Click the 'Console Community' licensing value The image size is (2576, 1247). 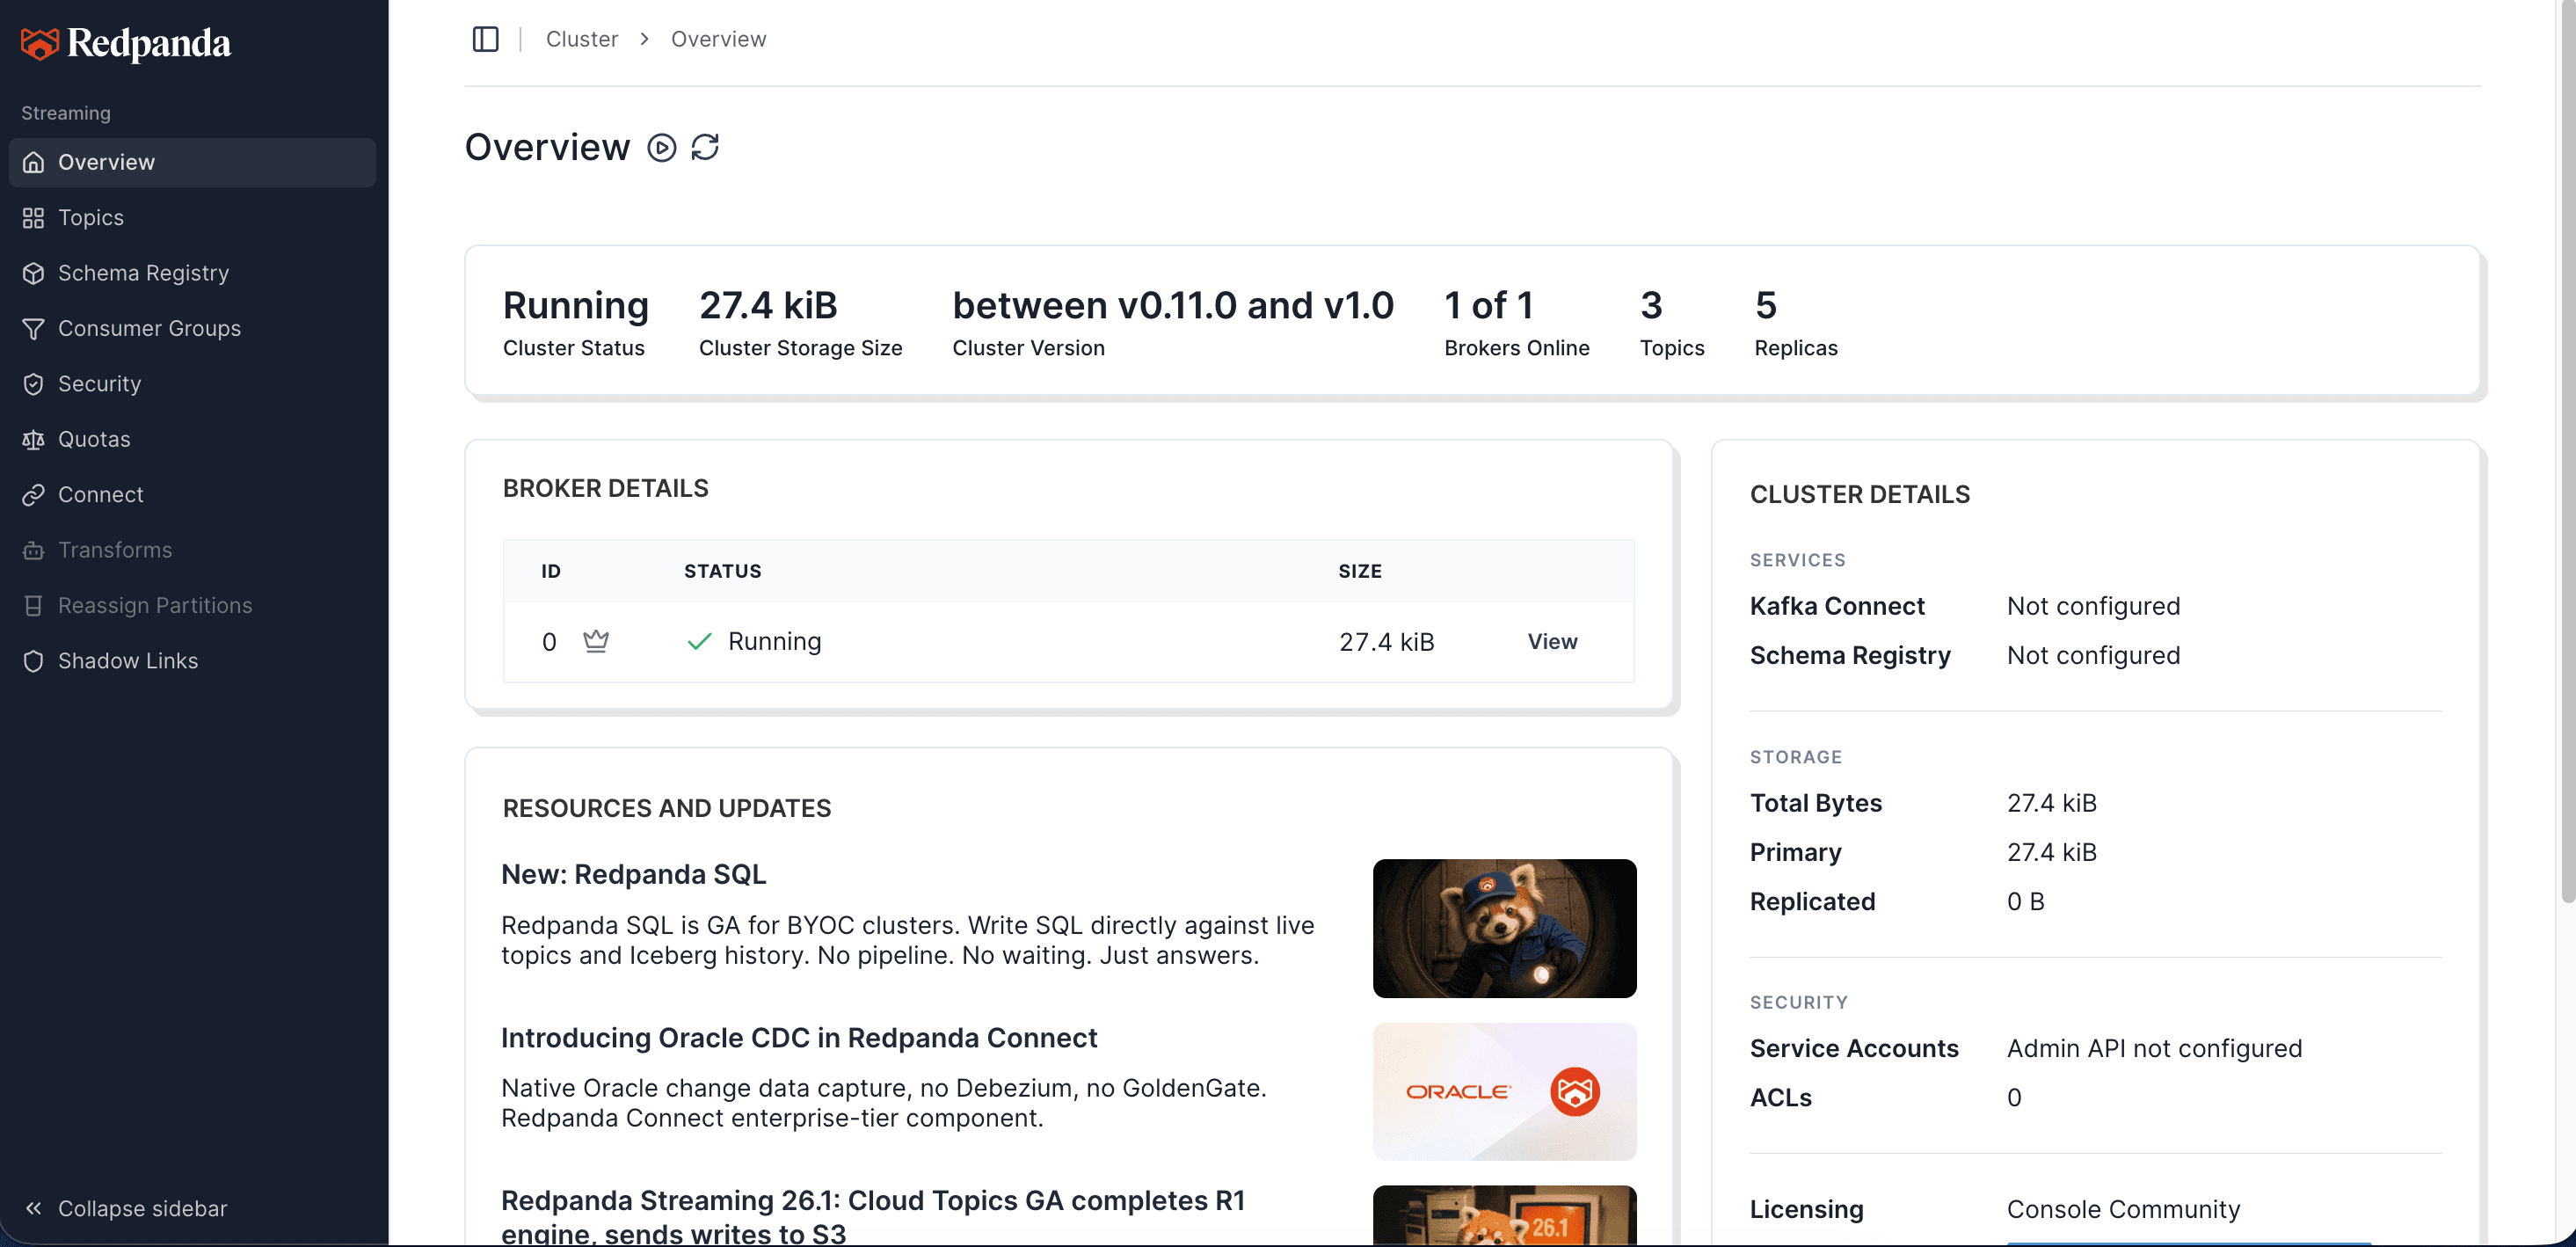(x=2123, y=1209)
